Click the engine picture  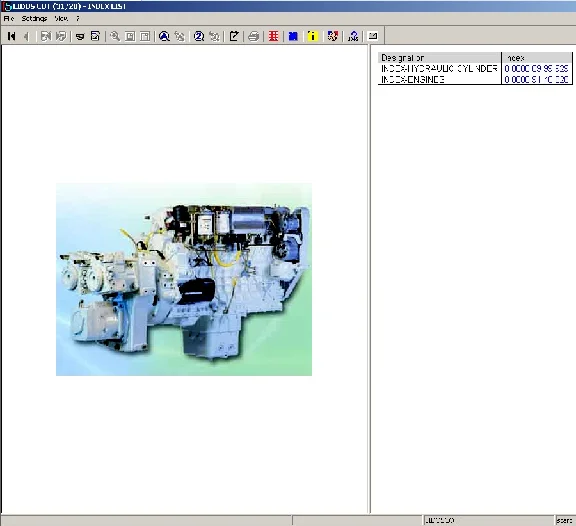(x=184, y=279)
